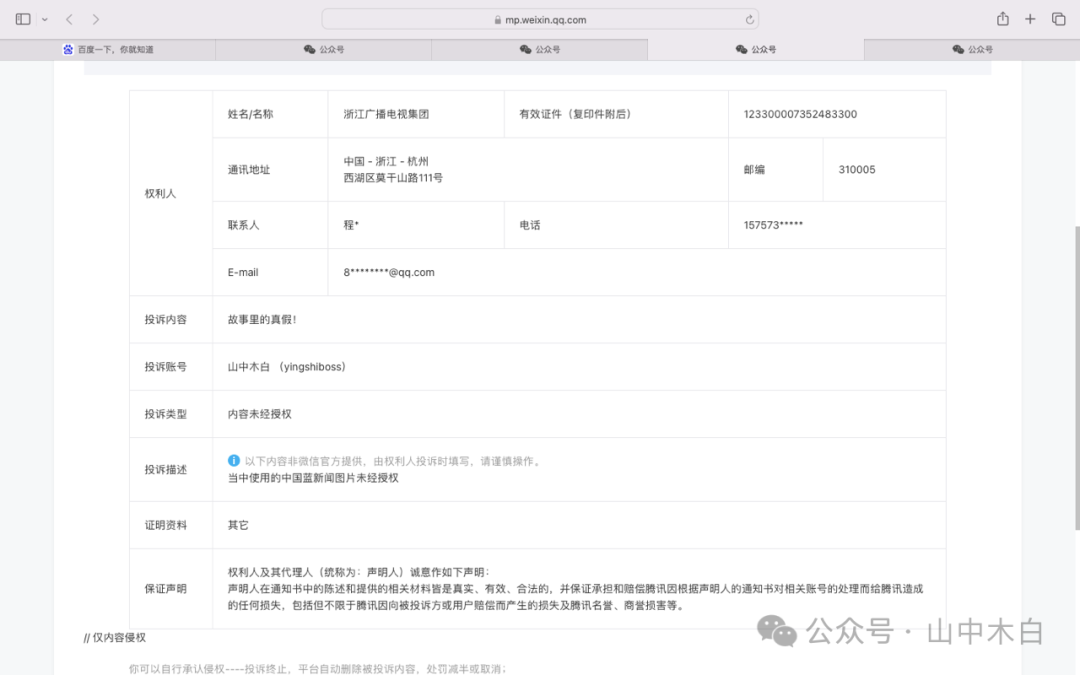Screen dimensions: 1080x675
Task: Select the active third 公众号 tab
Action: coord(756,50)
